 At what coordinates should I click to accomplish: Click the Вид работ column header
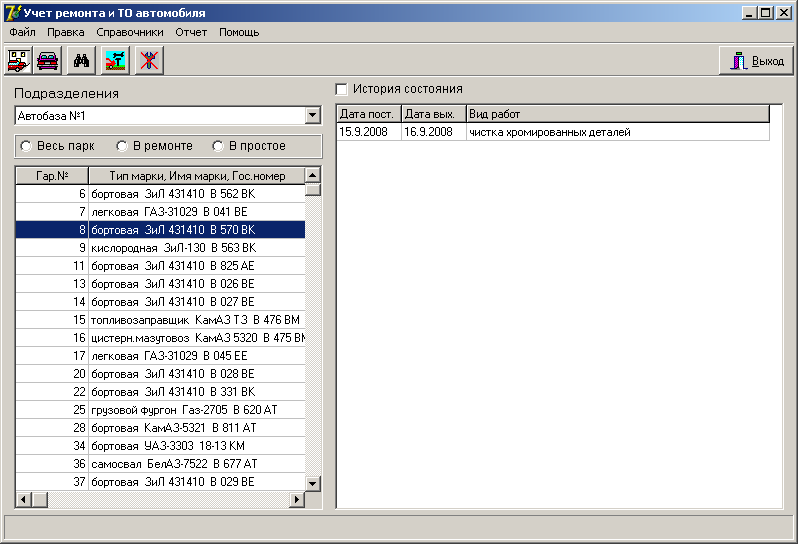click(x=618, y=114)
